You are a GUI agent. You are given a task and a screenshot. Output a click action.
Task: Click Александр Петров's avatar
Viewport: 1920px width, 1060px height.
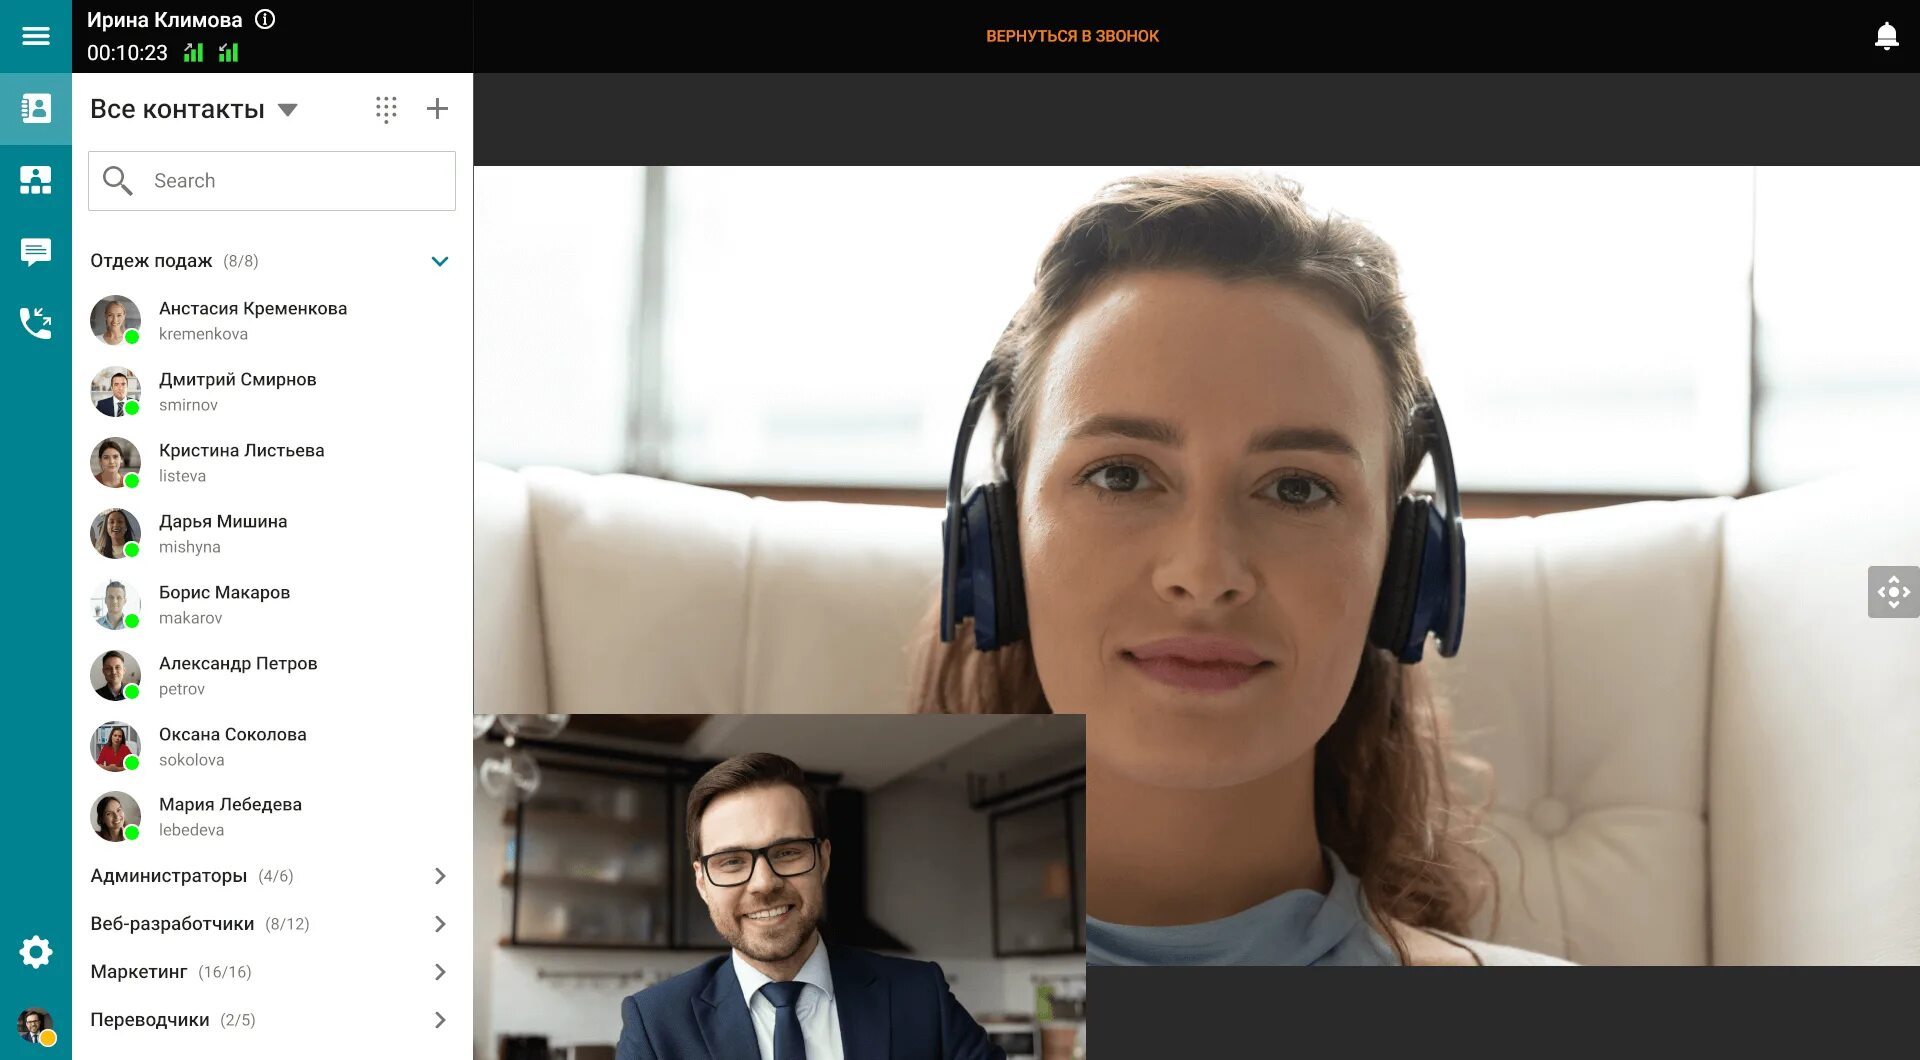[115, 675]
